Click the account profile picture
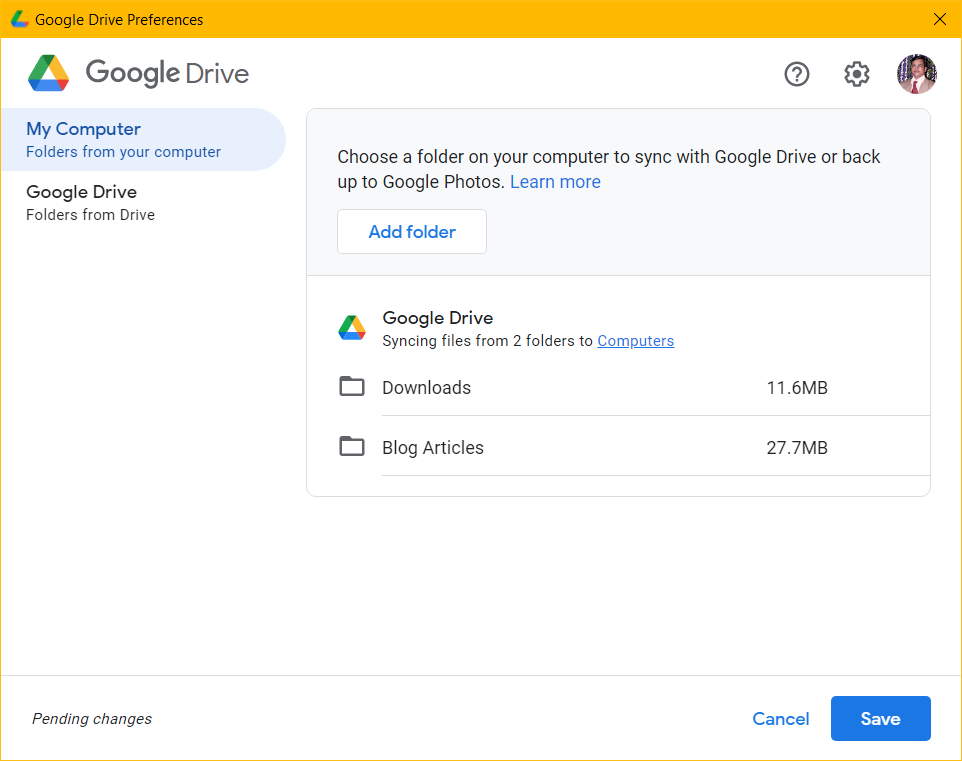 point(917,74)
